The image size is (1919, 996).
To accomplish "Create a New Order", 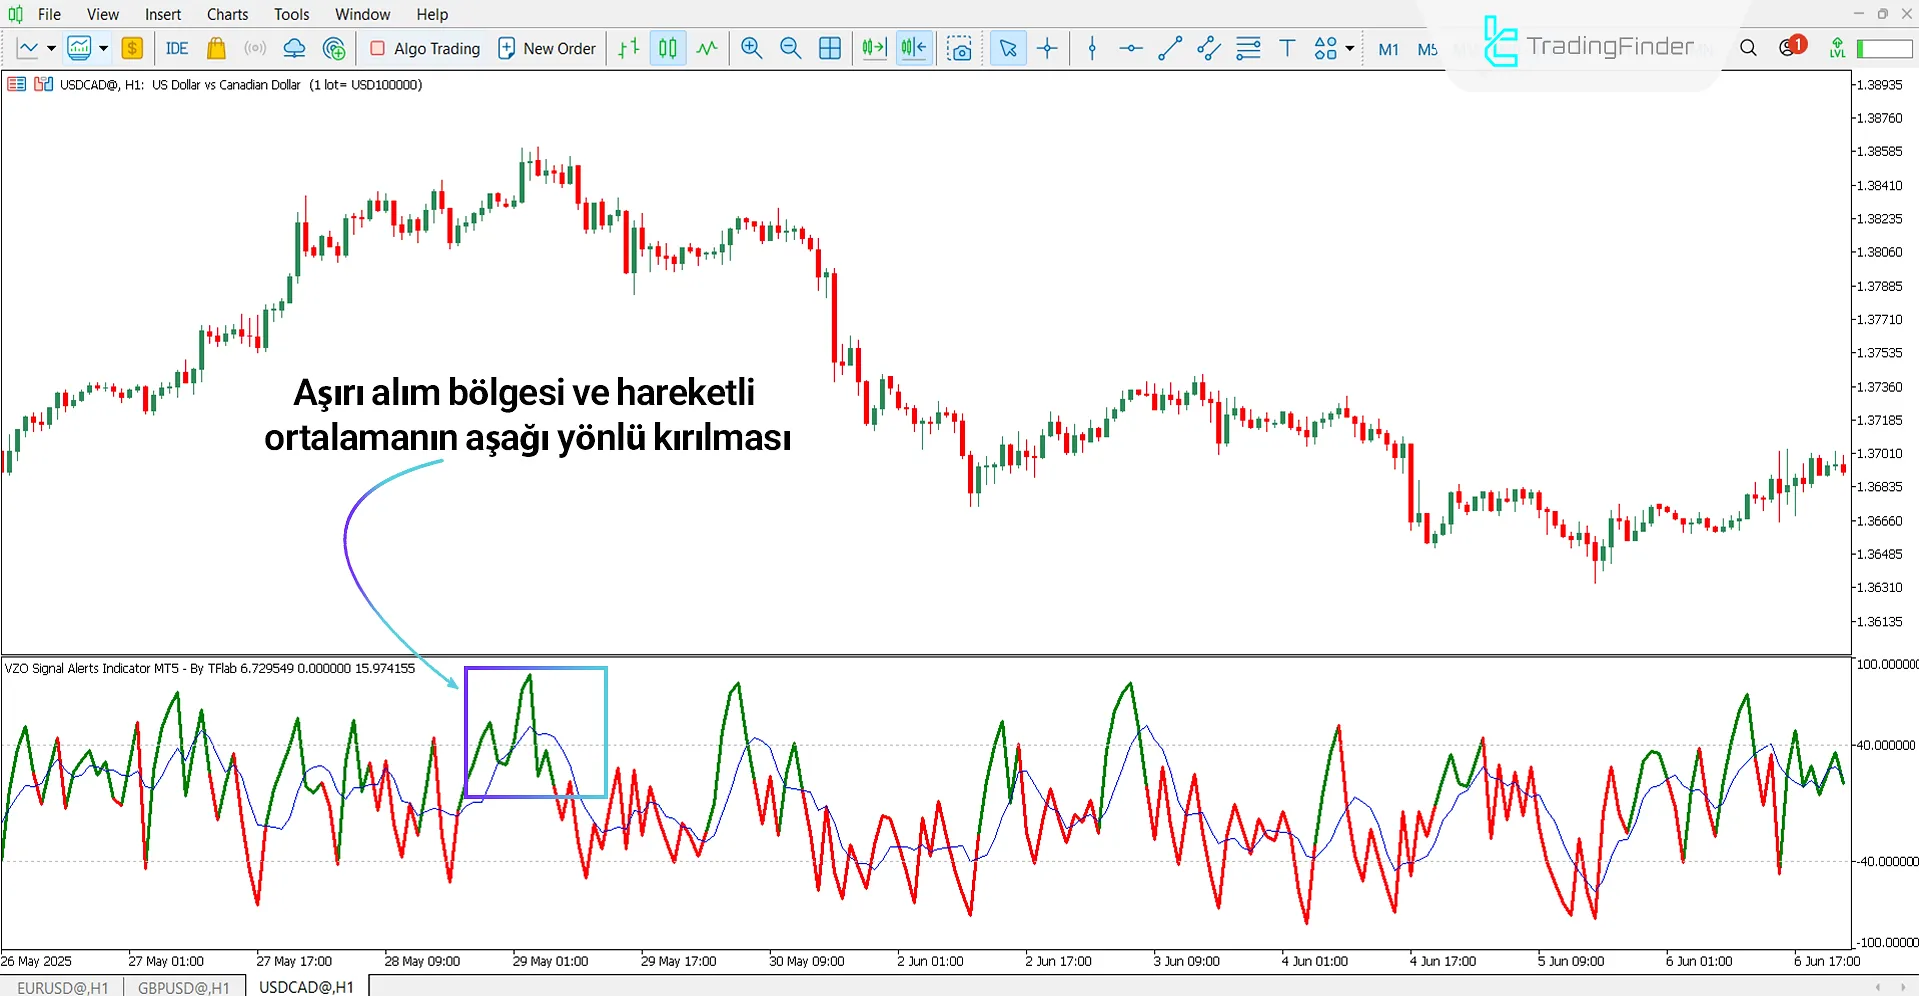I will pos(547,48).
